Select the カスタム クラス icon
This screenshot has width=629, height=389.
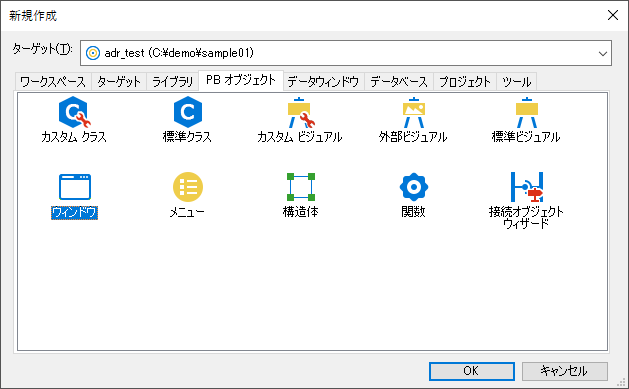[75, 112]
